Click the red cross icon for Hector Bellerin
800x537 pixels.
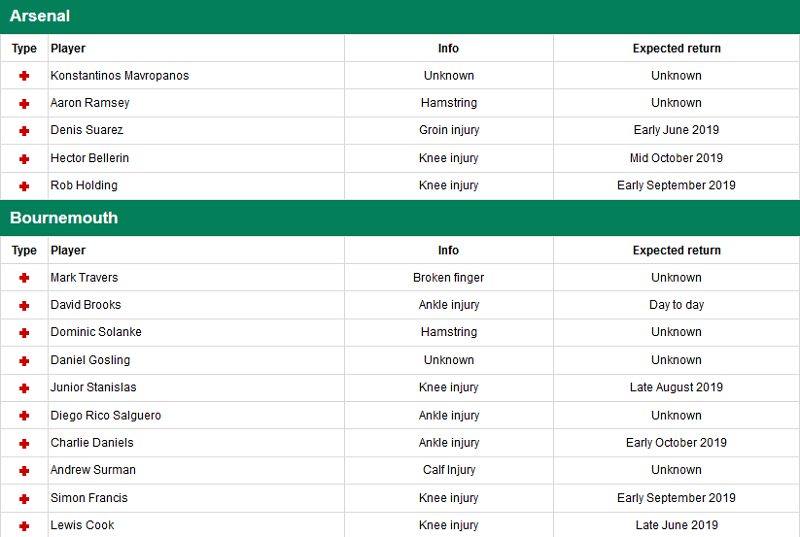(24, 158)
